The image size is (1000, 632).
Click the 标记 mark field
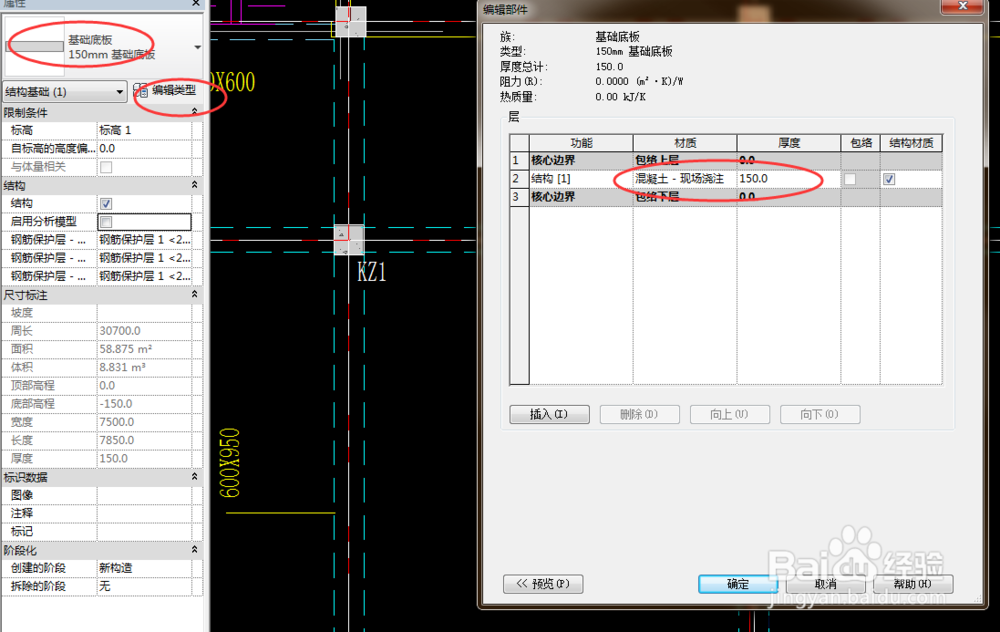click(x=144, y=531)
